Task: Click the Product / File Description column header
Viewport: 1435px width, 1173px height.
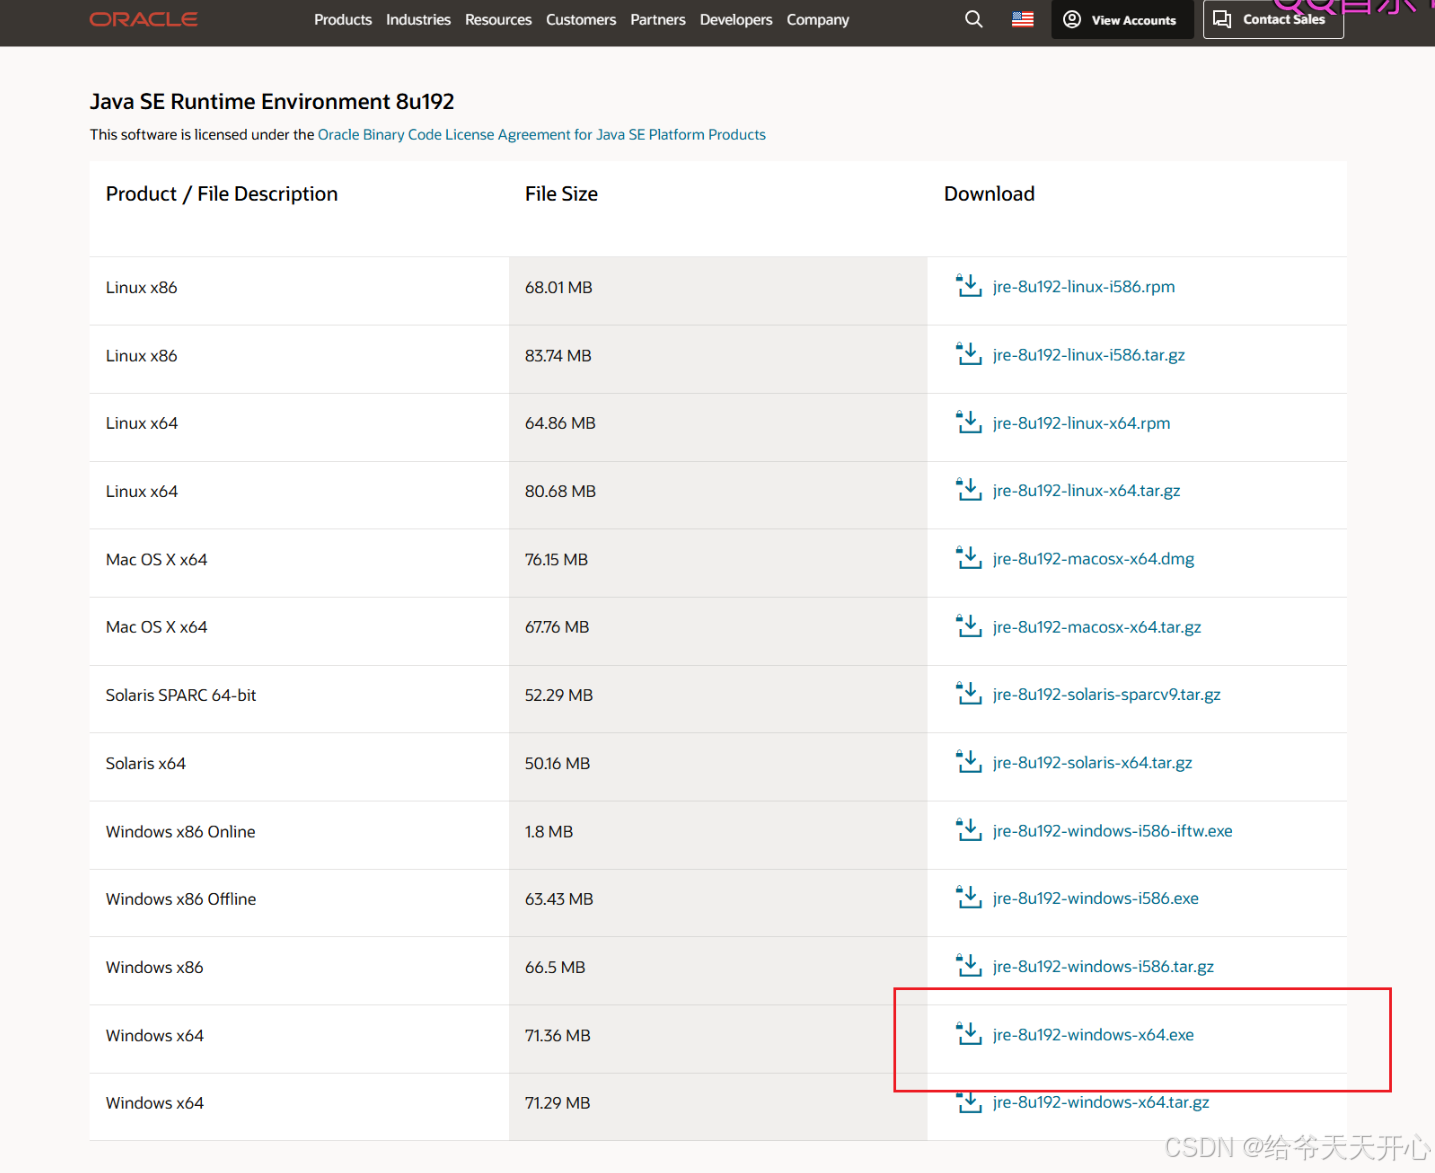Action: coord(222,194)
